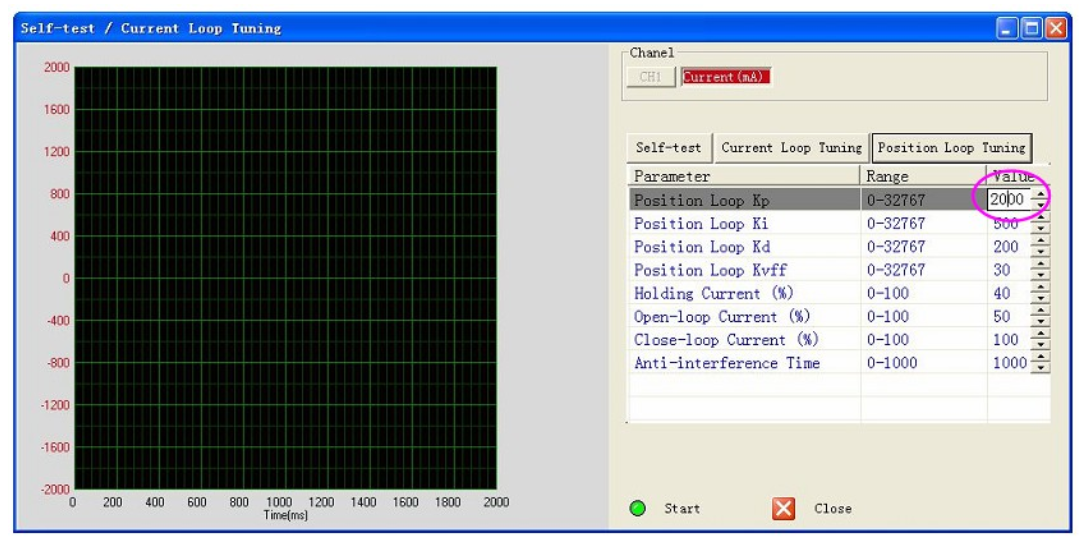
Task: Select the CH1 channel button
Action: (651, 77)
